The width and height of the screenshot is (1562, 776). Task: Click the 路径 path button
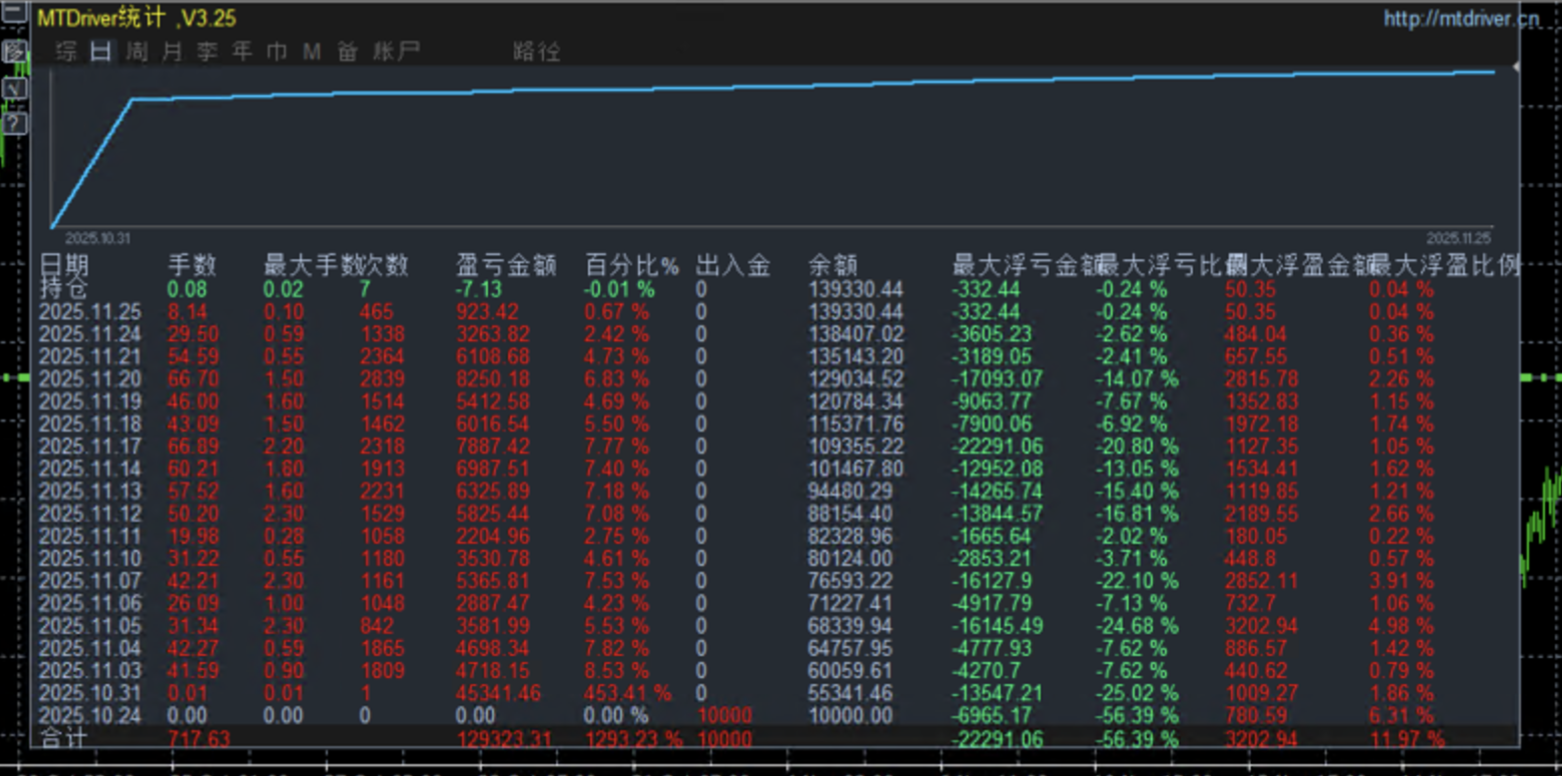click(x=537, y=50)
